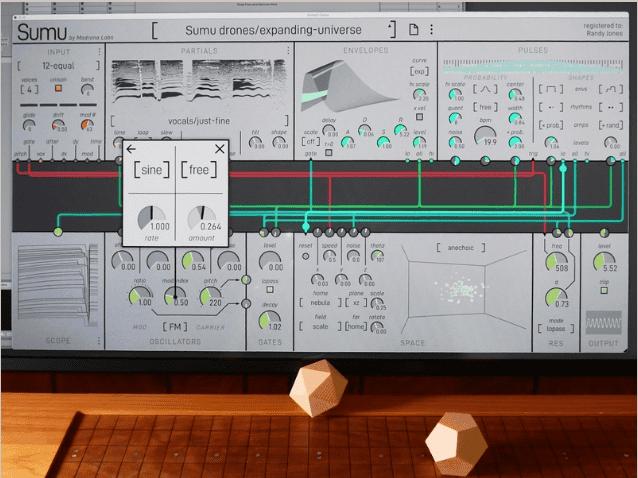The width and height of the screenshot is (638, 478).
Task: Open the reverb selector showing anechoic
Action: (x=461, y=247)
